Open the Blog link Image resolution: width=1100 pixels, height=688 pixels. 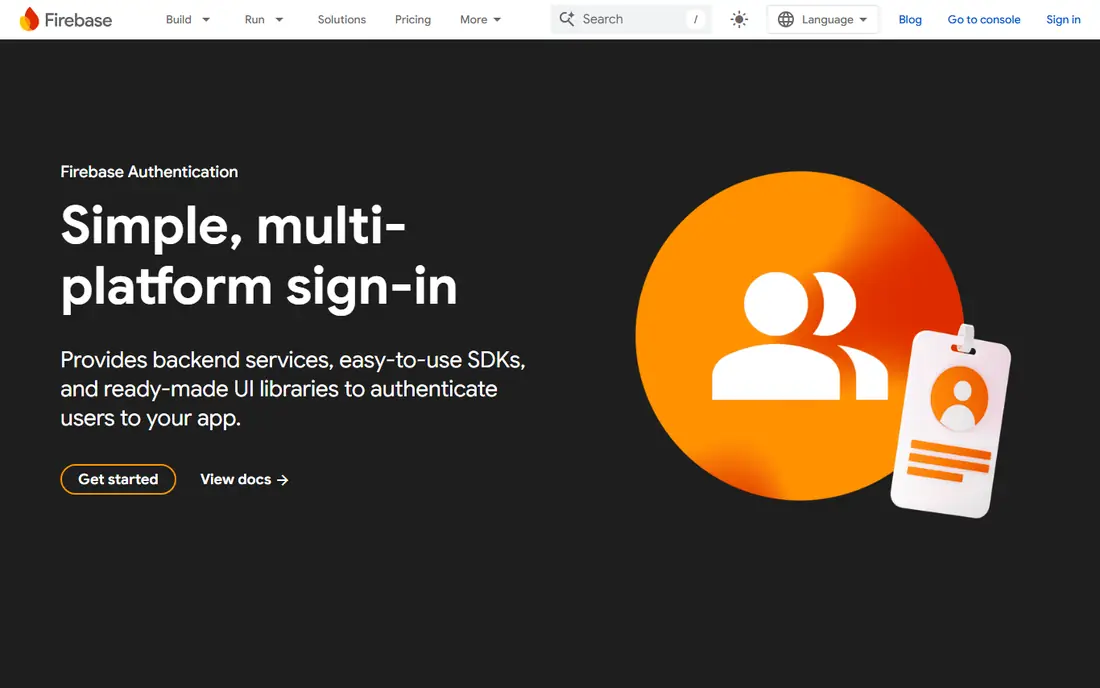[910, 20]
